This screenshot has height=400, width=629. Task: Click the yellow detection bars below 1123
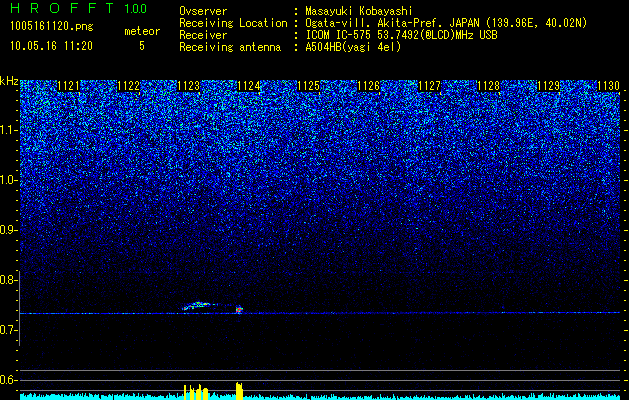(x=196, y=392)
